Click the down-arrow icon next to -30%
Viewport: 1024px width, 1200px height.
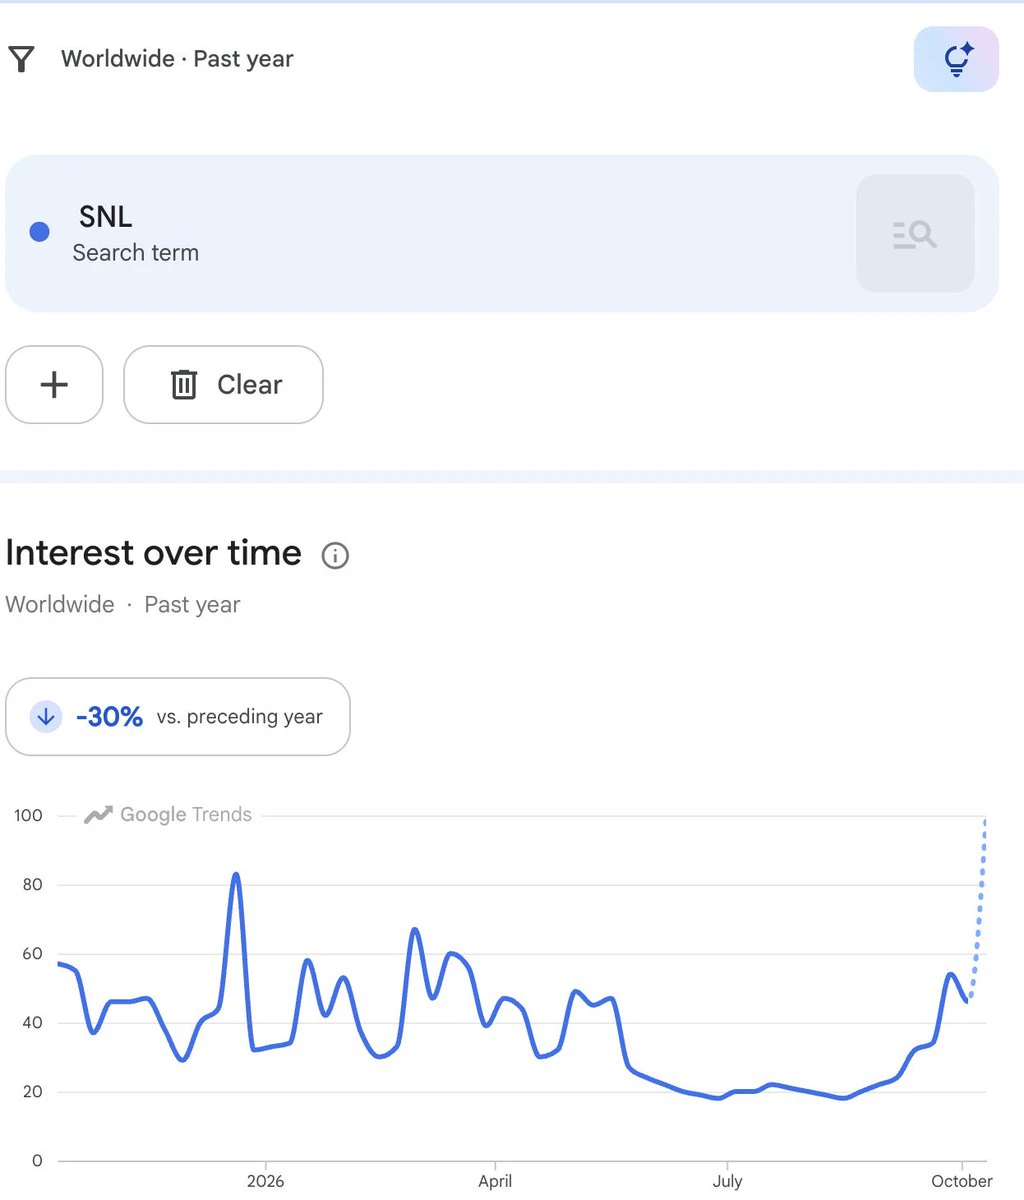46,717
